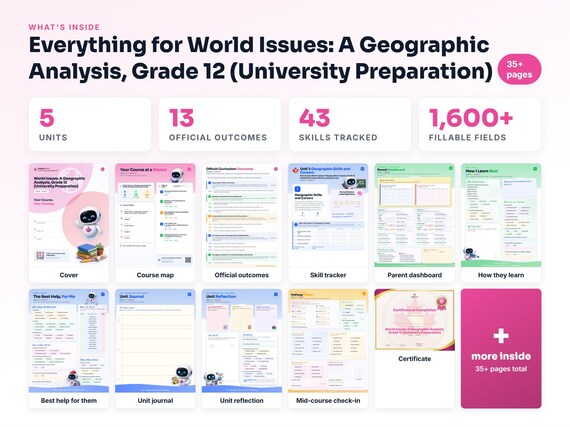570x427 pixels.
Task: Open the Cover page thumbnail
Action: (69, 215)
